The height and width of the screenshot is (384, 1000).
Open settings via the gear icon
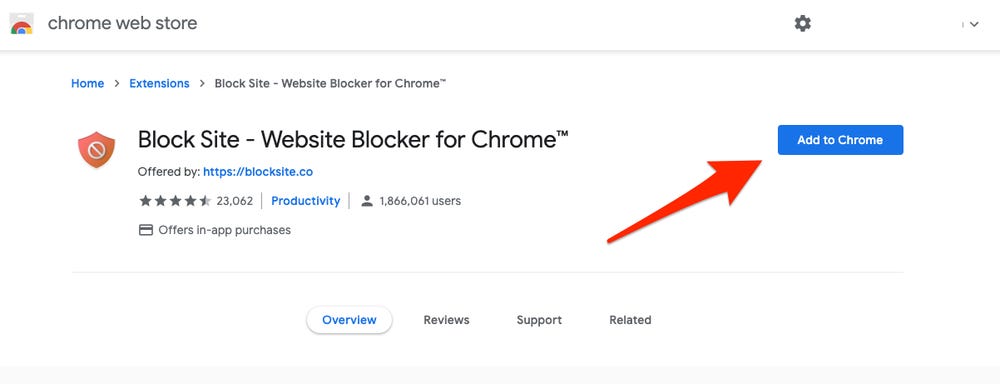click(802, 24)
